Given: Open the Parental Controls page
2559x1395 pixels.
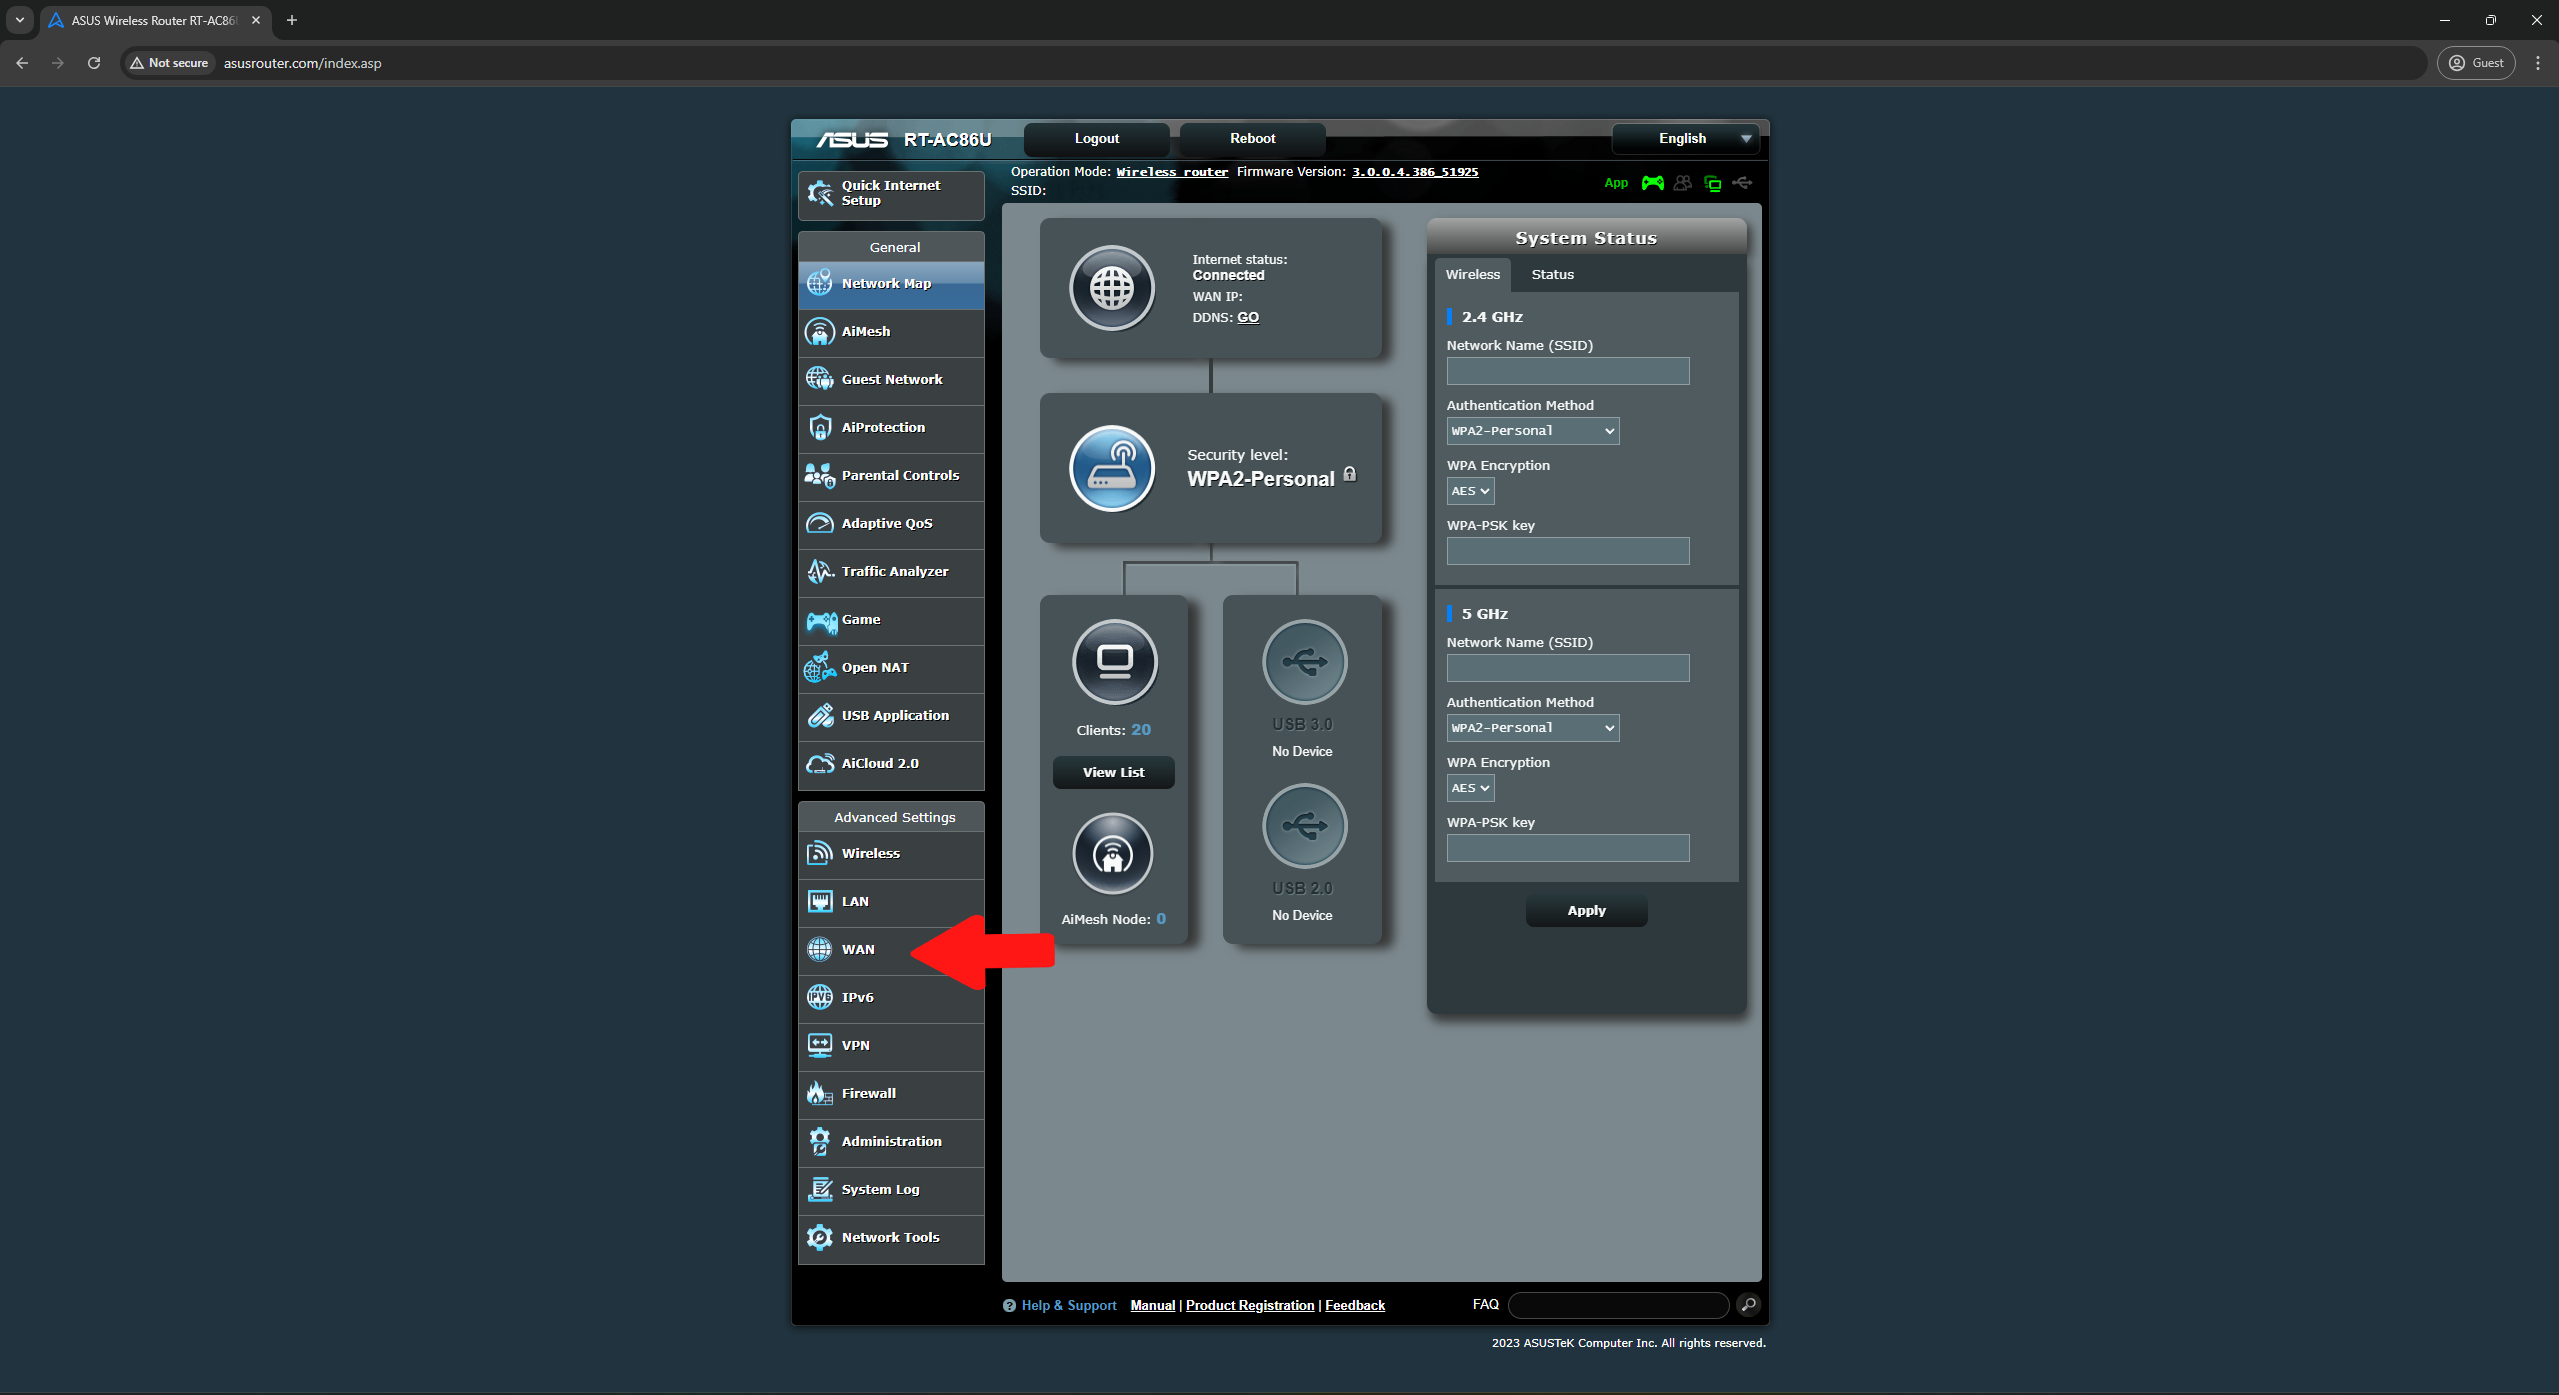Looking at the screenshot, I should (891, 476).
